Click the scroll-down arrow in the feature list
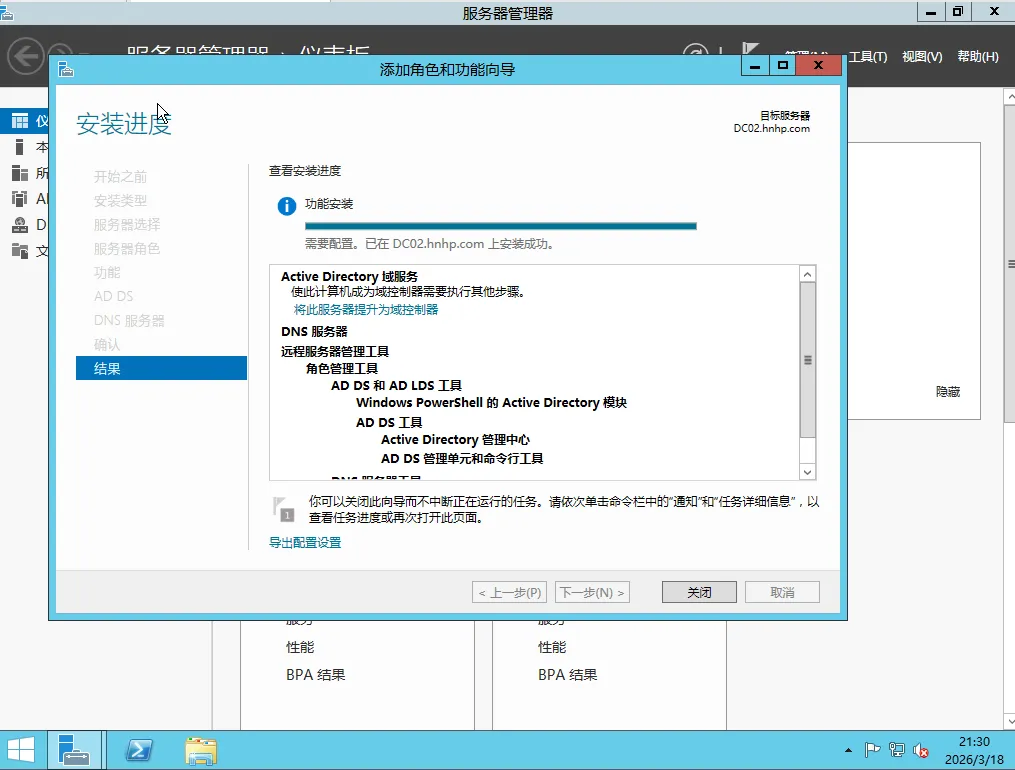Image resolution: width=1015 pixels, height=770 pixels. [x=806, y=471]
